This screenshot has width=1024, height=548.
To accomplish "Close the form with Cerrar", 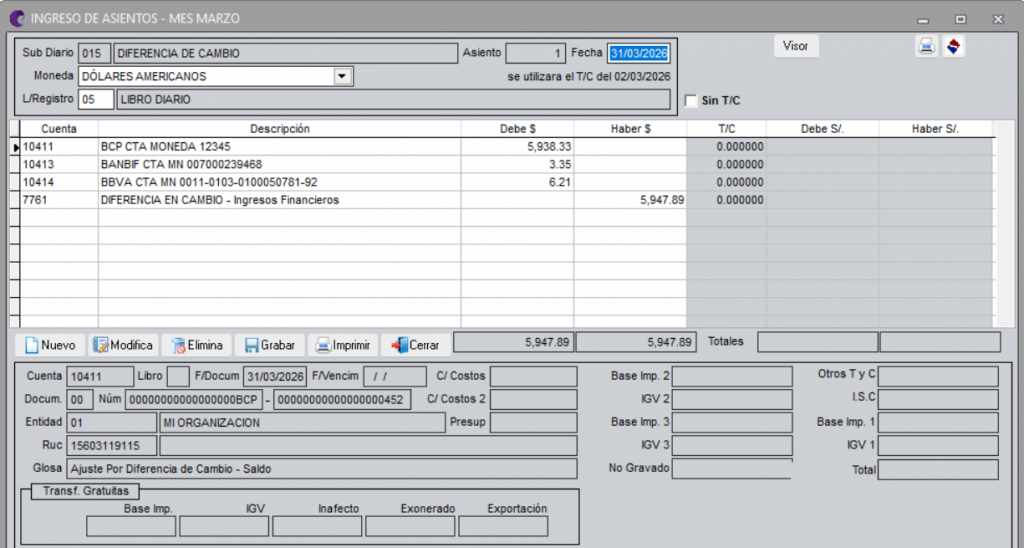I will [416, 345].
